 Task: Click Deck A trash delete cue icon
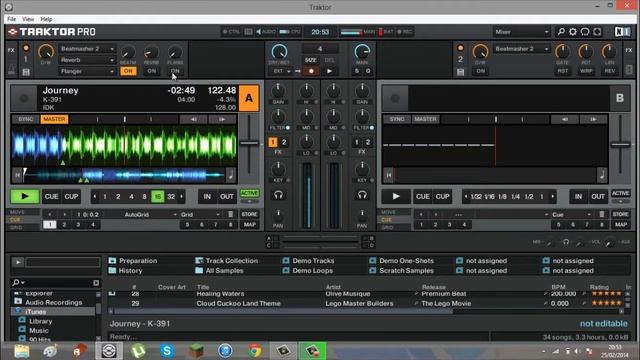231,214
